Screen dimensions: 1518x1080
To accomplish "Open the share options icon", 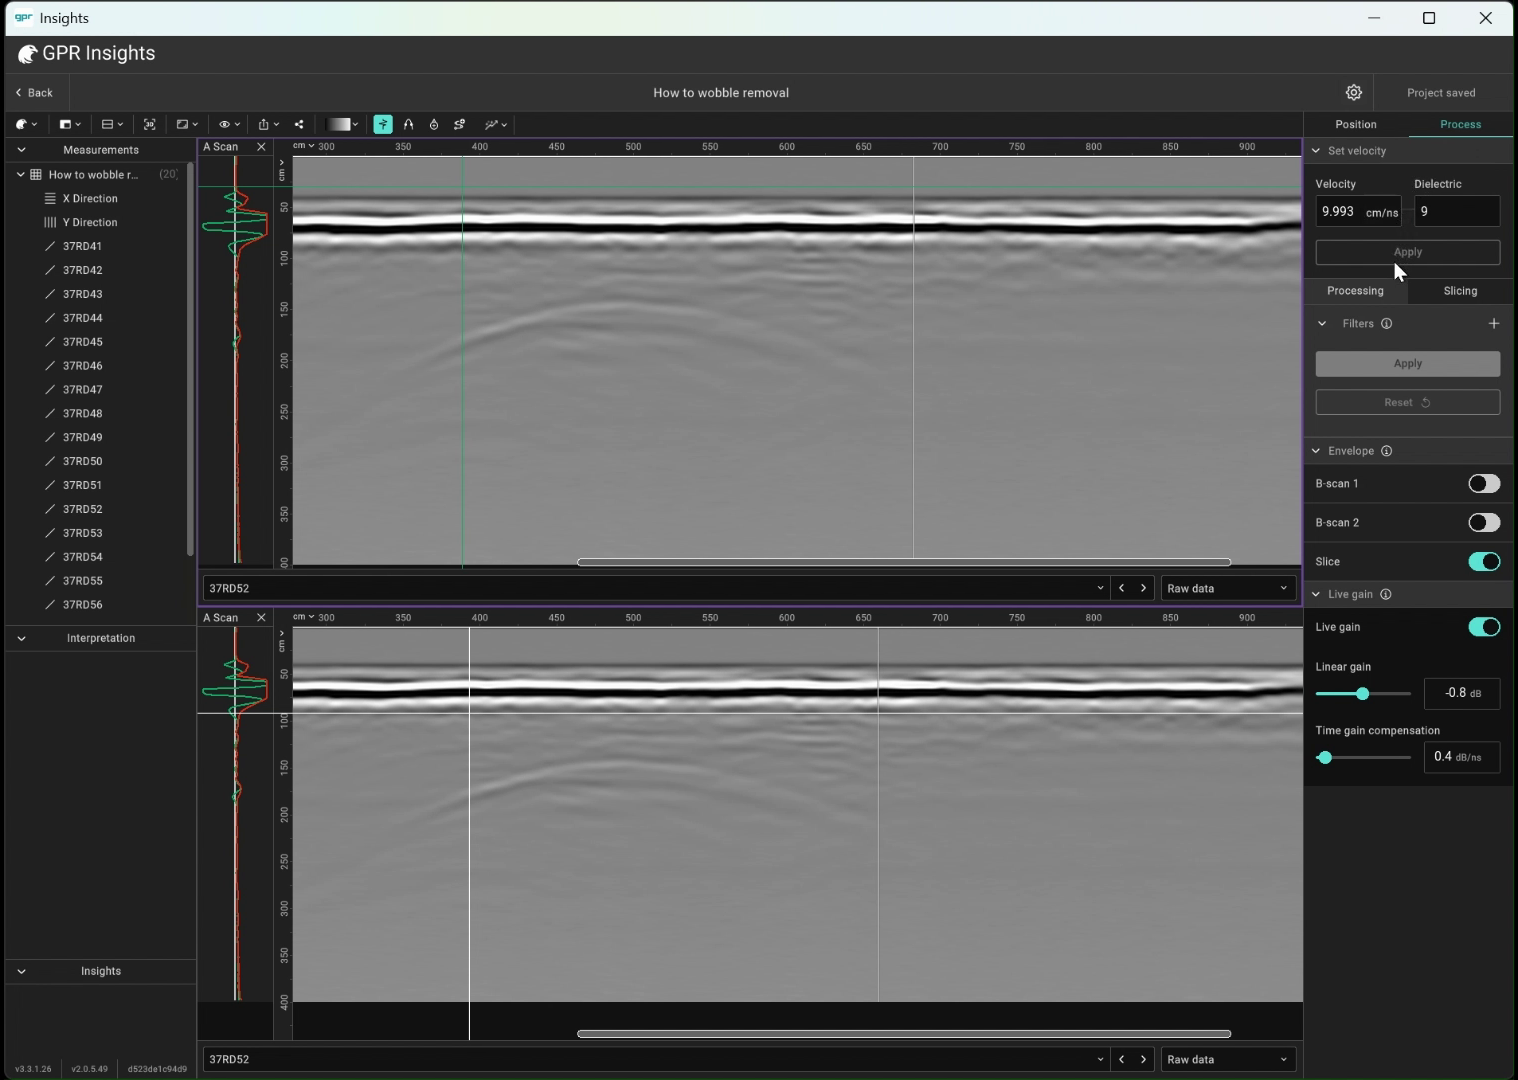I will click(x=298, y=124).
